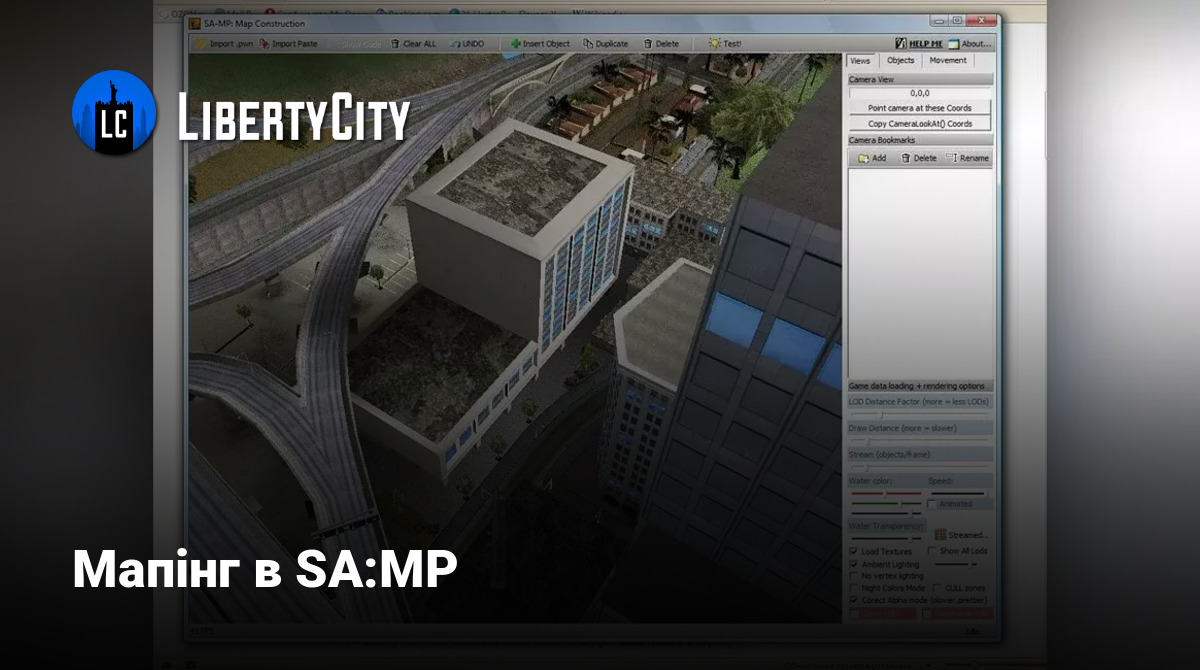This screenshot has width=1200, height=670.
Task: Click Copy CameraLookAt() Coords button
Action: (920, 124)
